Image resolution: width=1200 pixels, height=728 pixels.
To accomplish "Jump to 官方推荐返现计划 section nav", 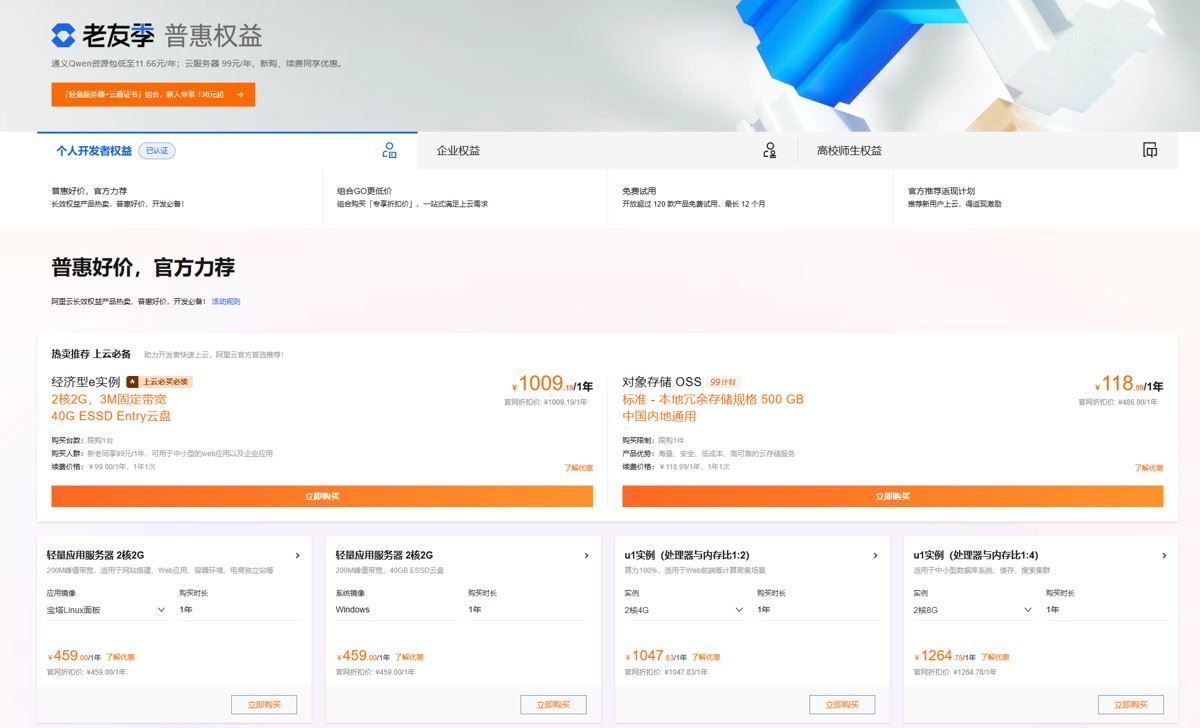I will click(x=1035, y=197).
